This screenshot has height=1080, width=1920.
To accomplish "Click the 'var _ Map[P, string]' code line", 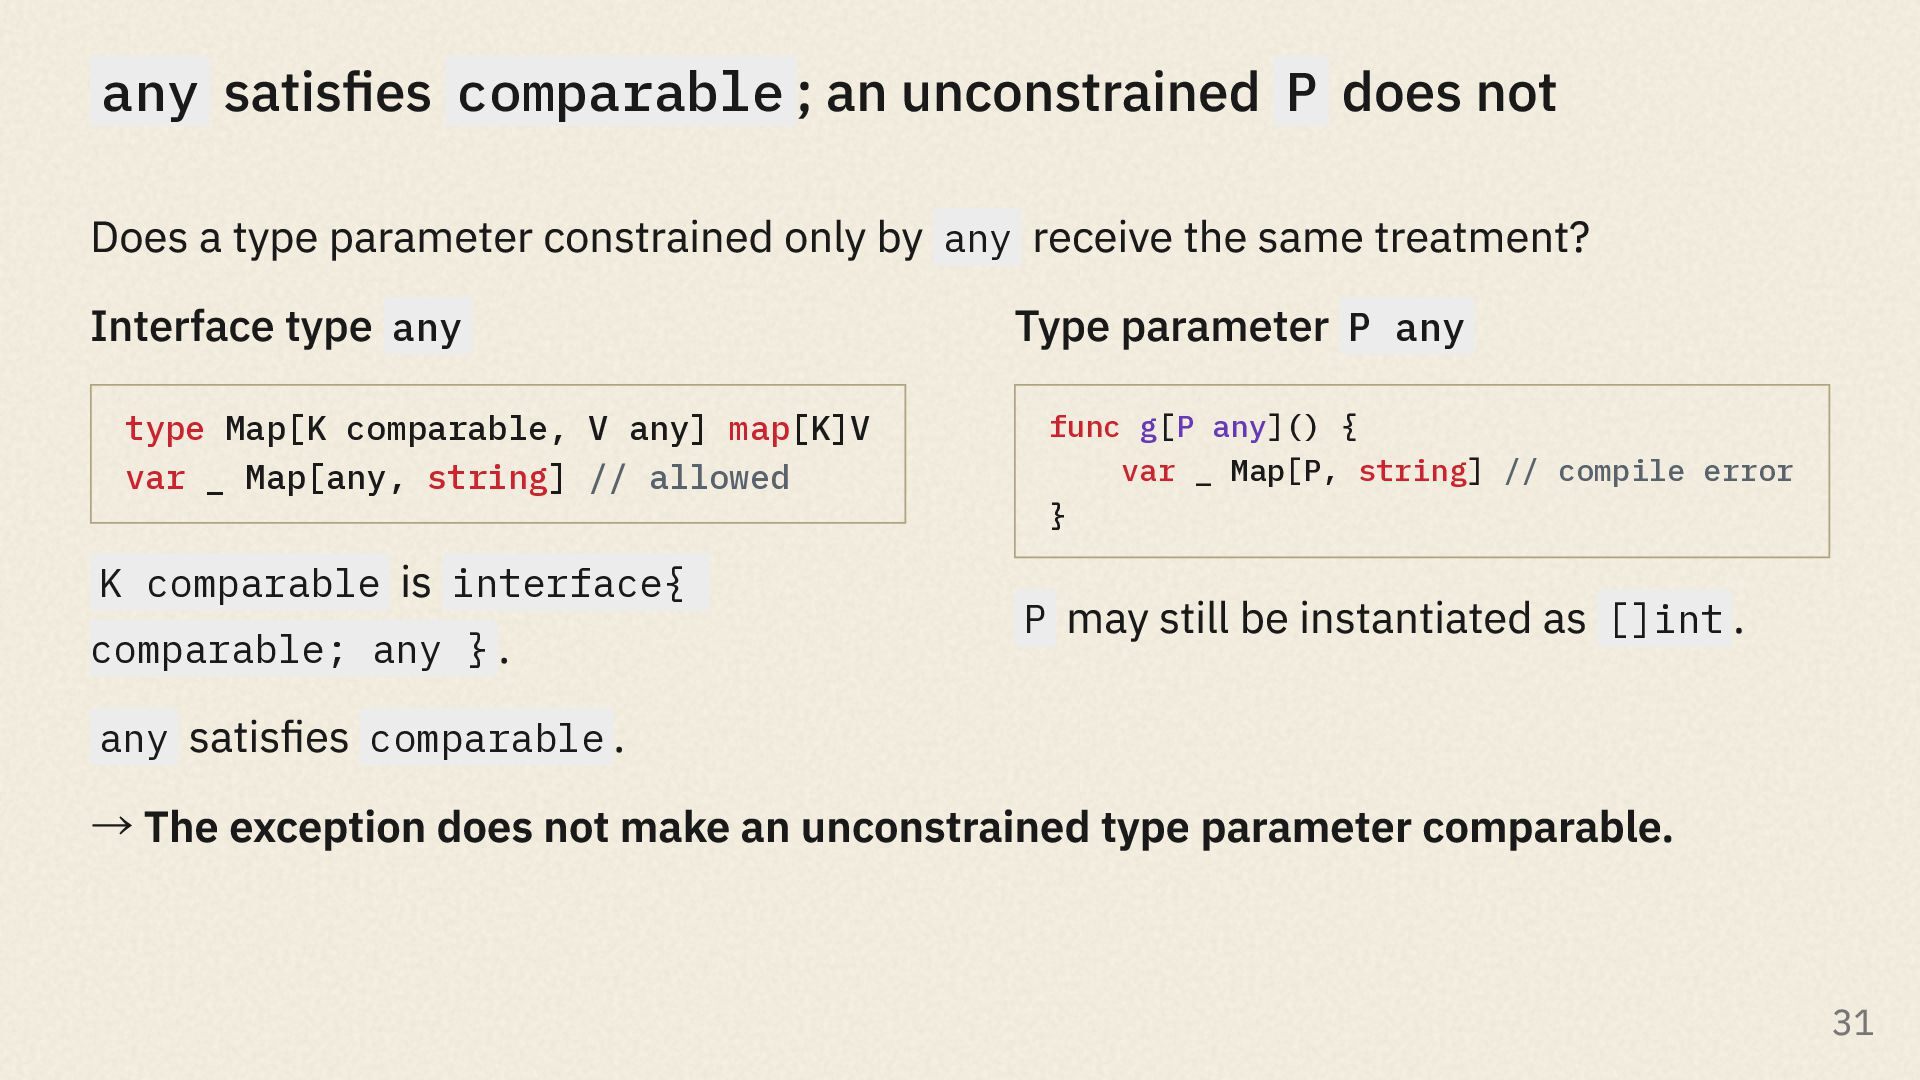I will (x=1301, y=471).
